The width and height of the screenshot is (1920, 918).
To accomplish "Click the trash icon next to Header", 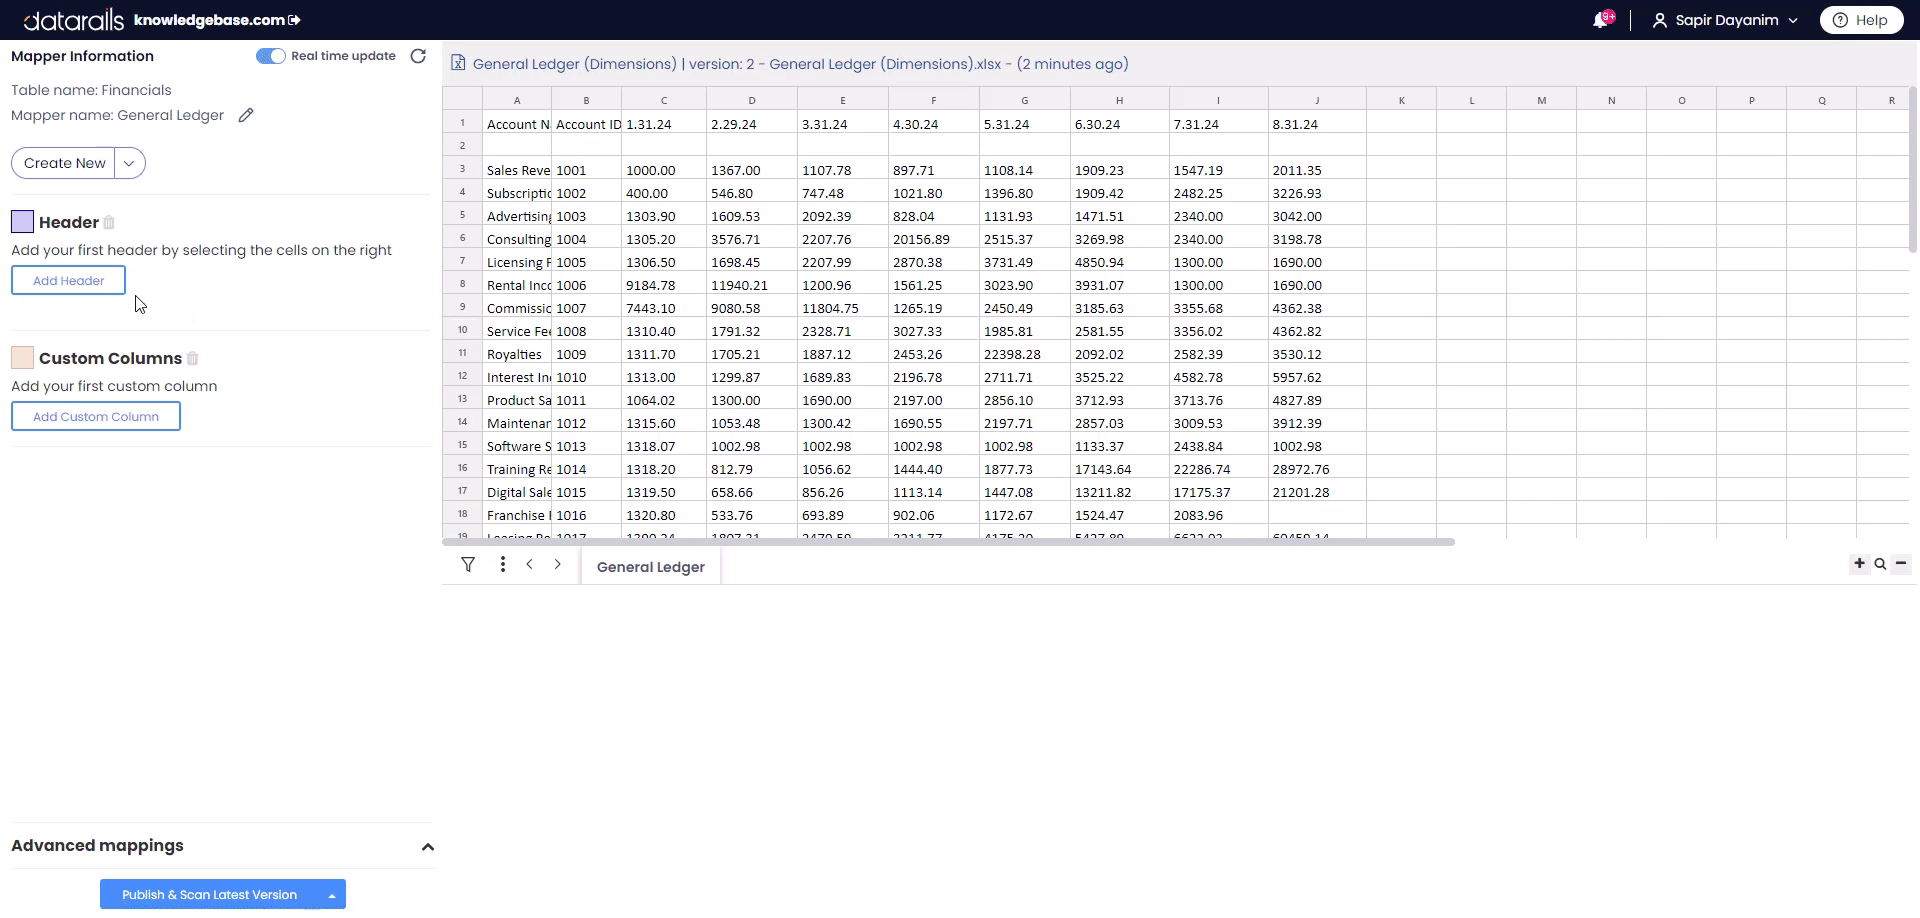I will tap(109, 222).
